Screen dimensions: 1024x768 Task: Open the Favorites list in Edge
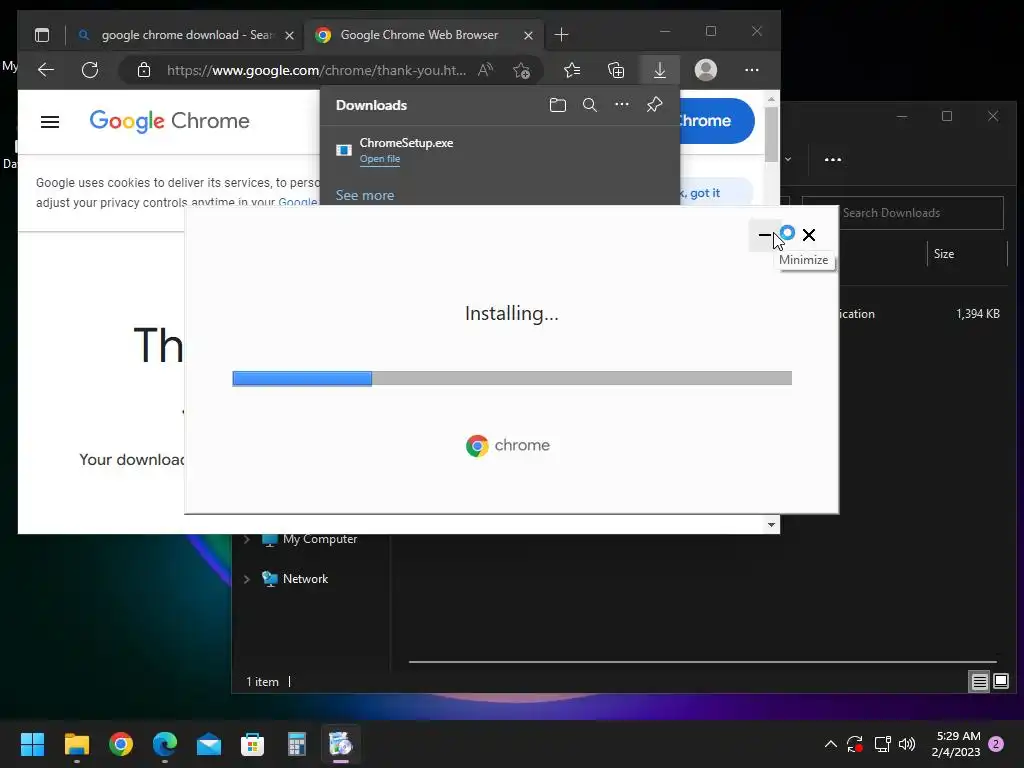[x=572, y=70]
